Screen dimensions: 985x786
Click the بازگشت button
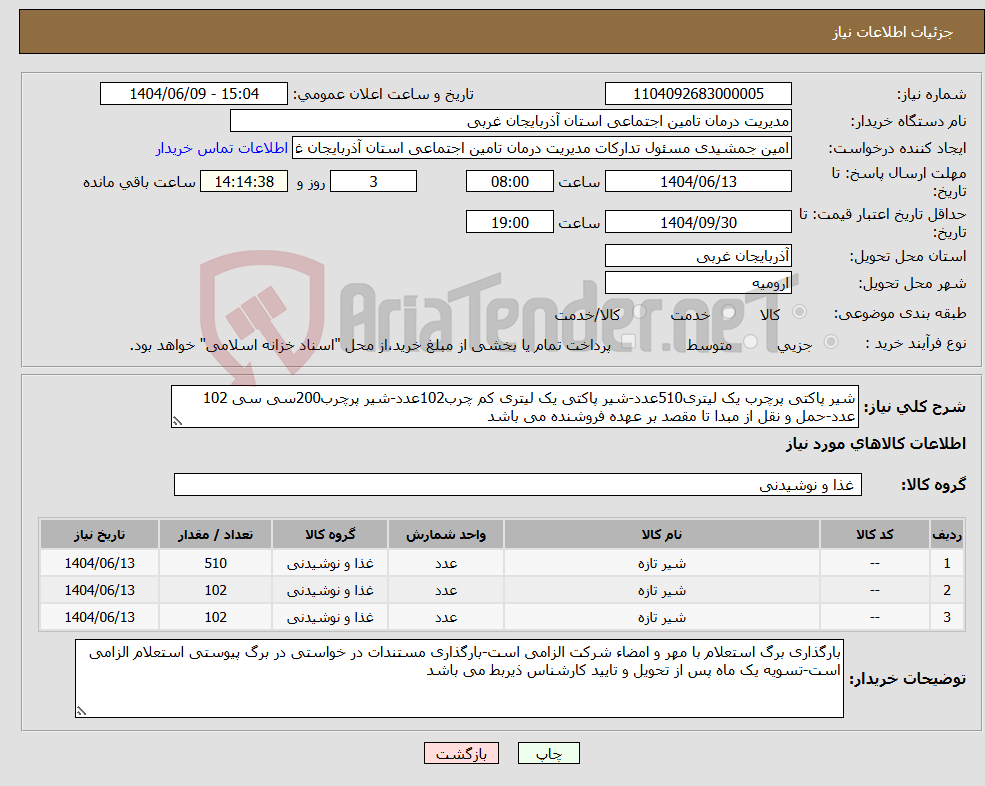pos(461,753)
